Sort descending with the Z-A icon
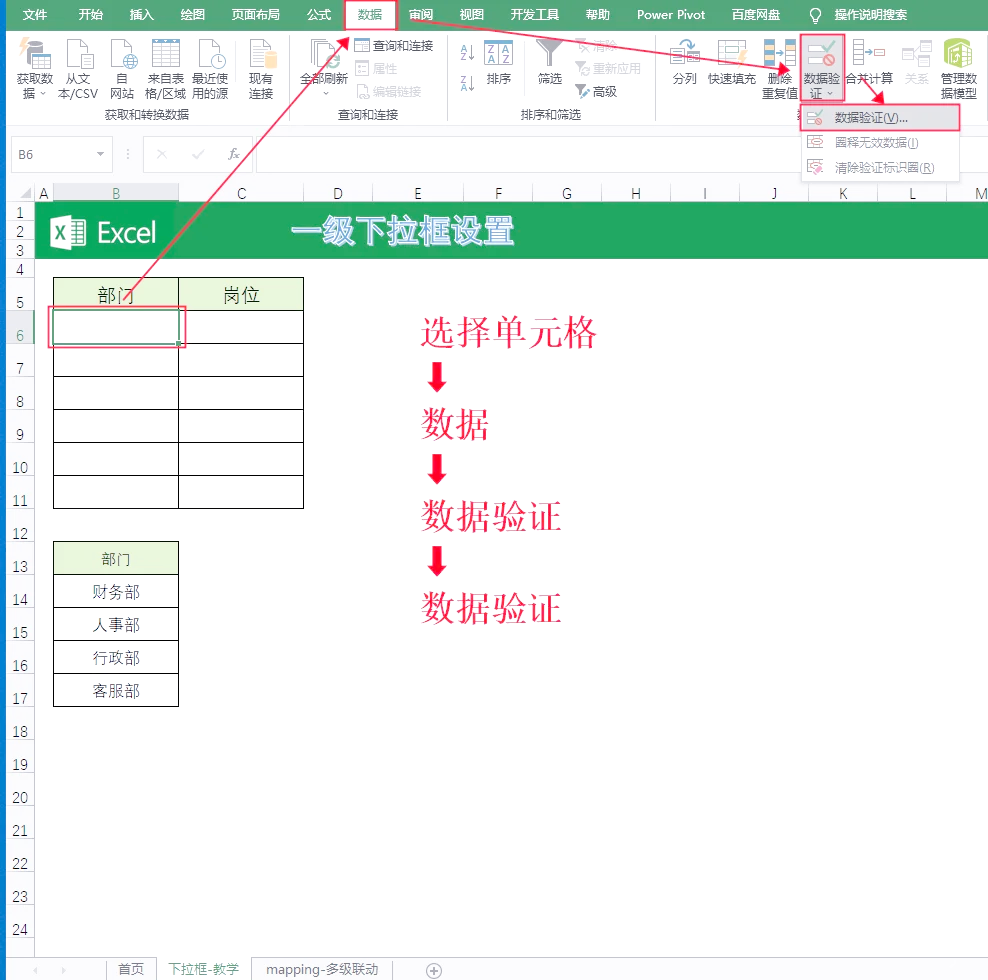The width and height of the screenshot is (988, 980). click(467, 83)
